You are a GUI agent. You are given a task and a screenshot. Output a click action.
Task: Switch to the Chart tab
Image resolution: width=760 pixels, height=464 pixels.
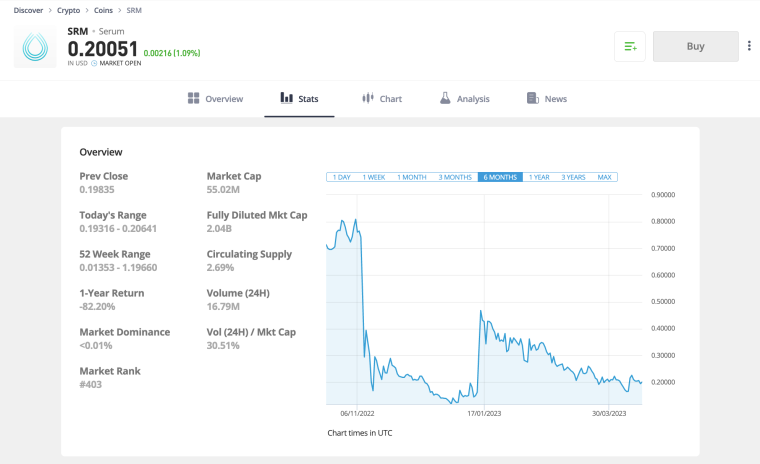[382, 99]
